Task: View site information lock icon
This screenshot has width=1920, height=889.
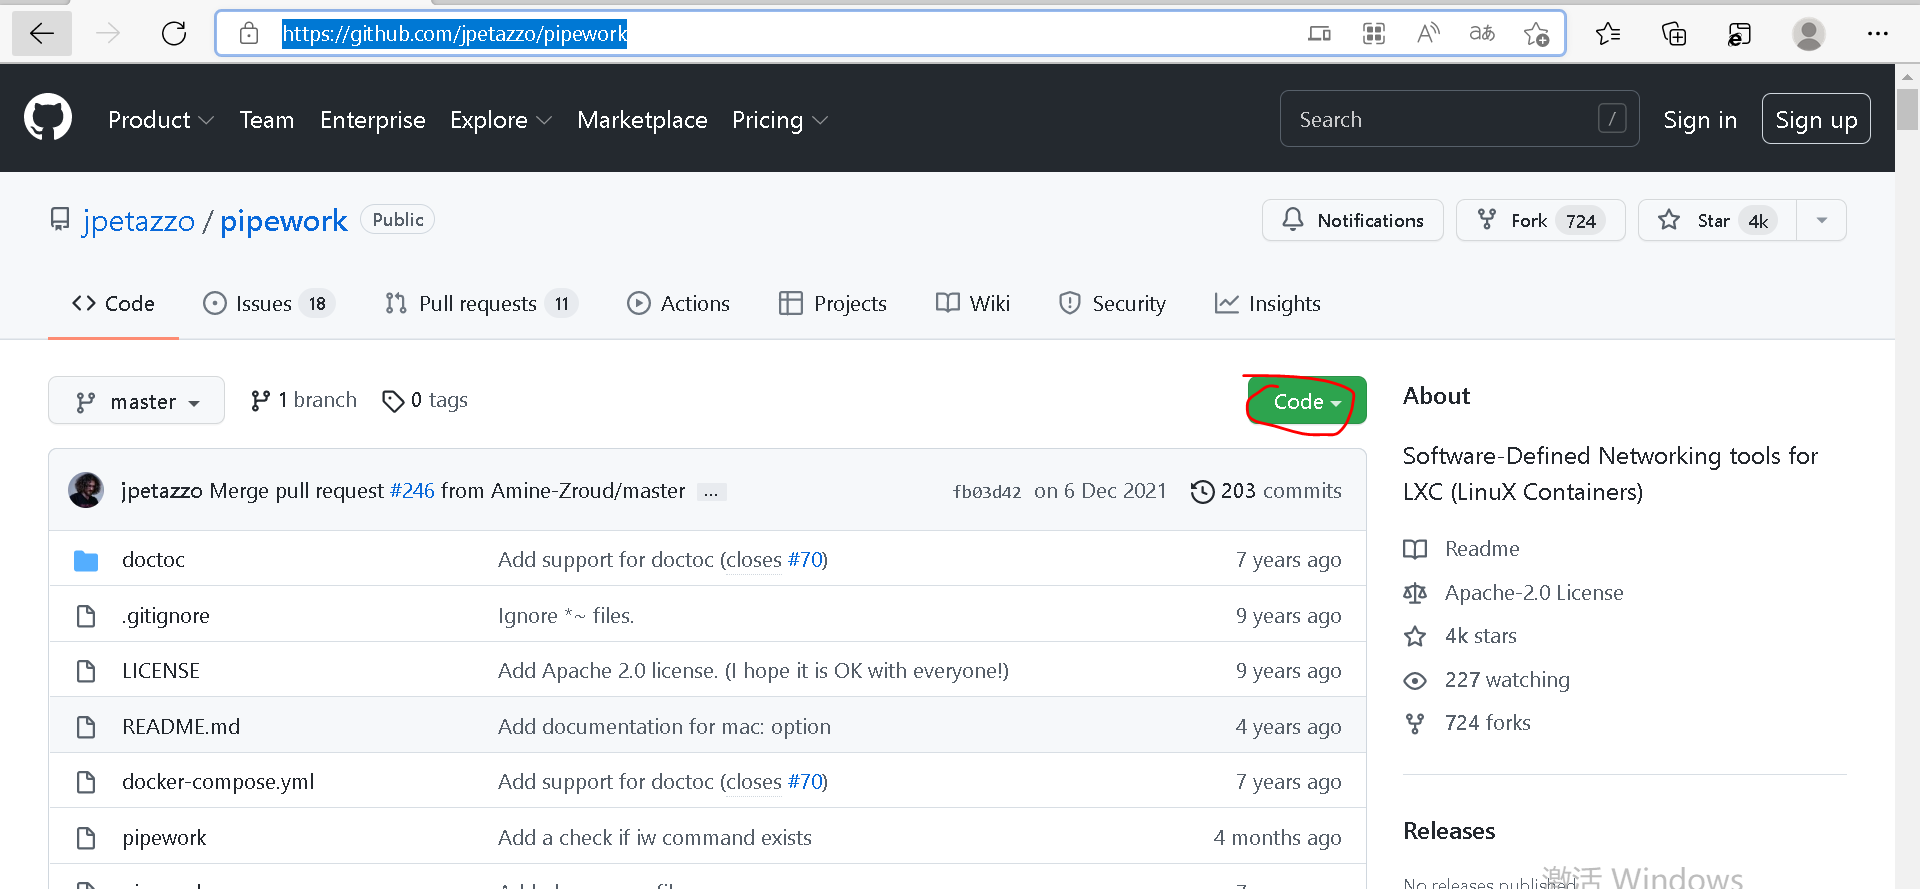Action: click(249, 34)
